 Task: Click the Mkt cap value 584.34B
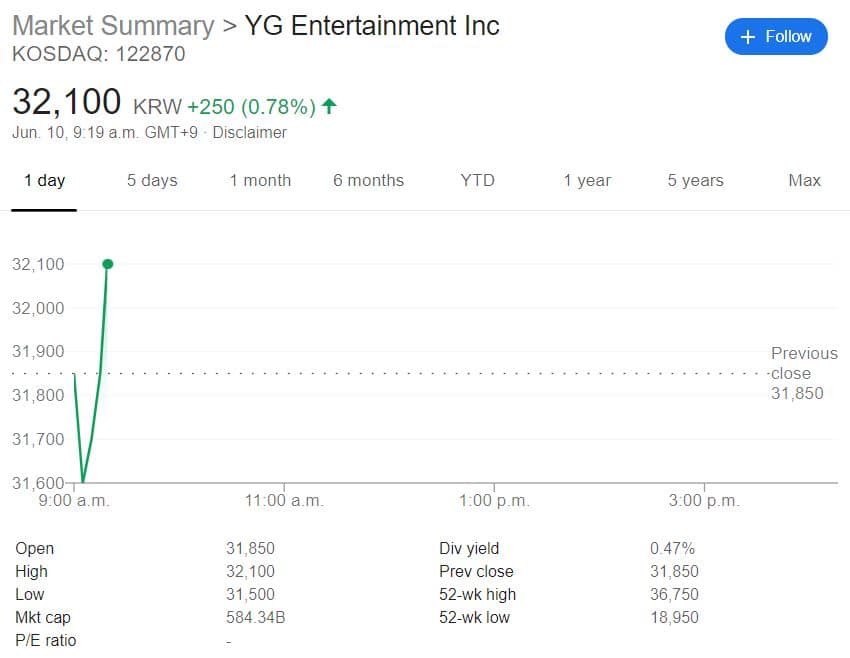tap(256, 617)
